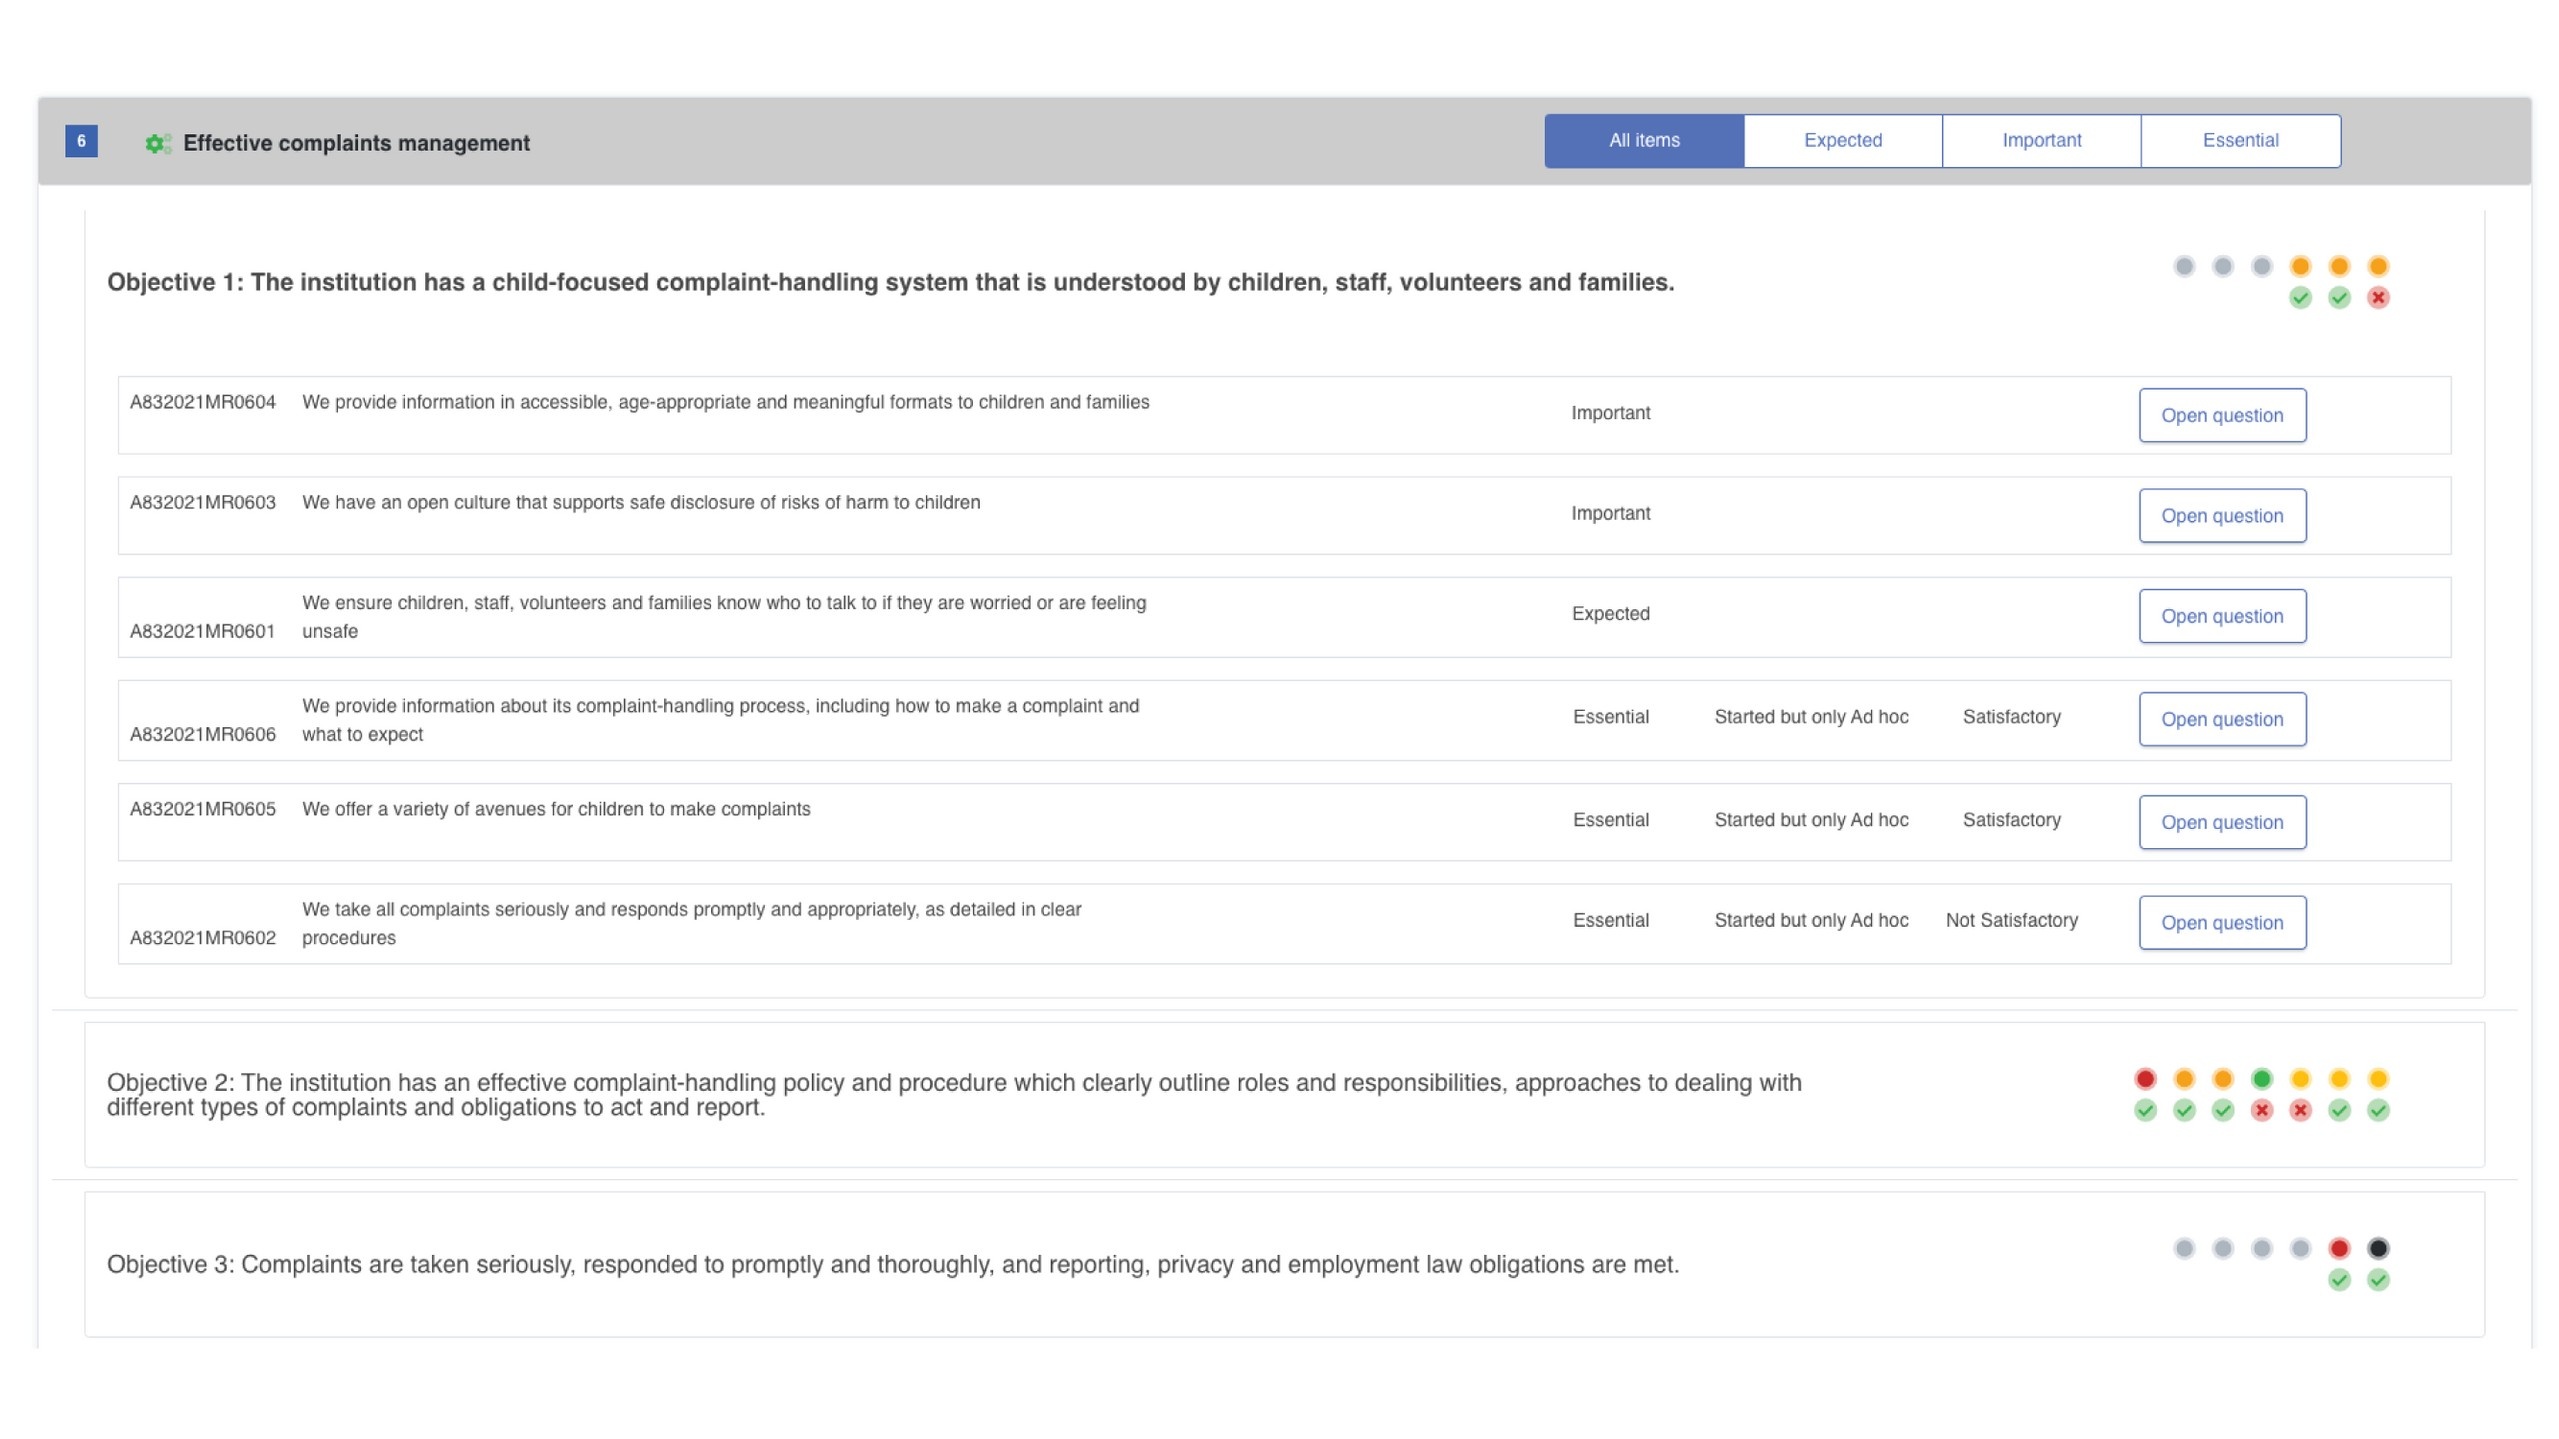This screenshot has width=2559, height=1439.
Task: Click the Effective complaints management section title
Action: 356,143
